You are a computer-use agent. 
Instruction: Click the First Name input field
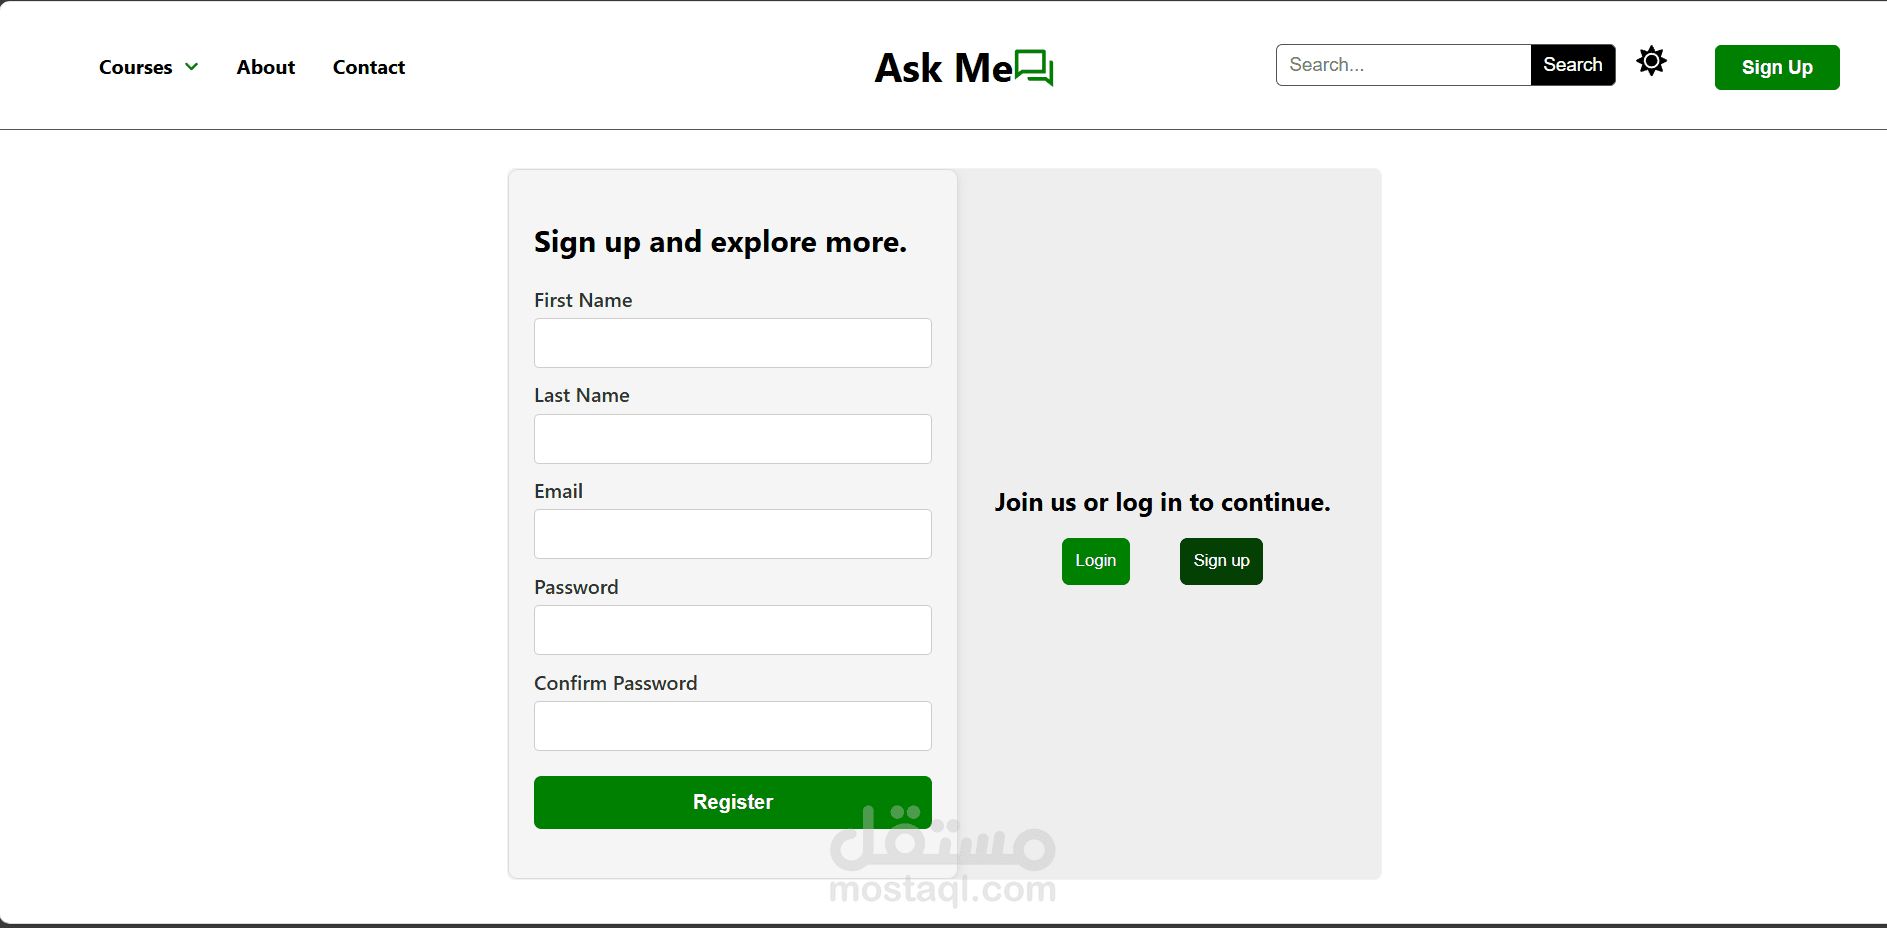(732, 343)
